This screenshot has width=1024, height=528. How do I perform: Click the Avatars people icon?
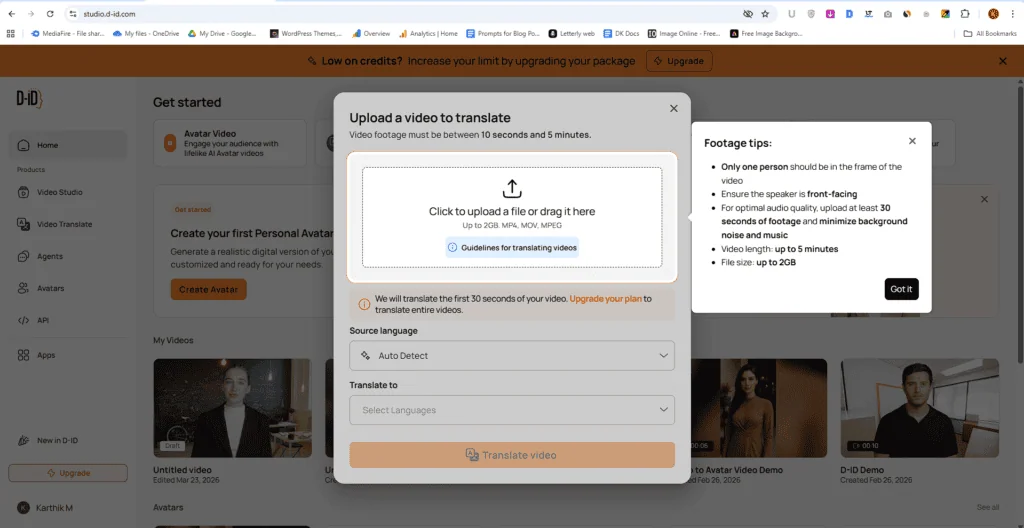tap(24, 288)
